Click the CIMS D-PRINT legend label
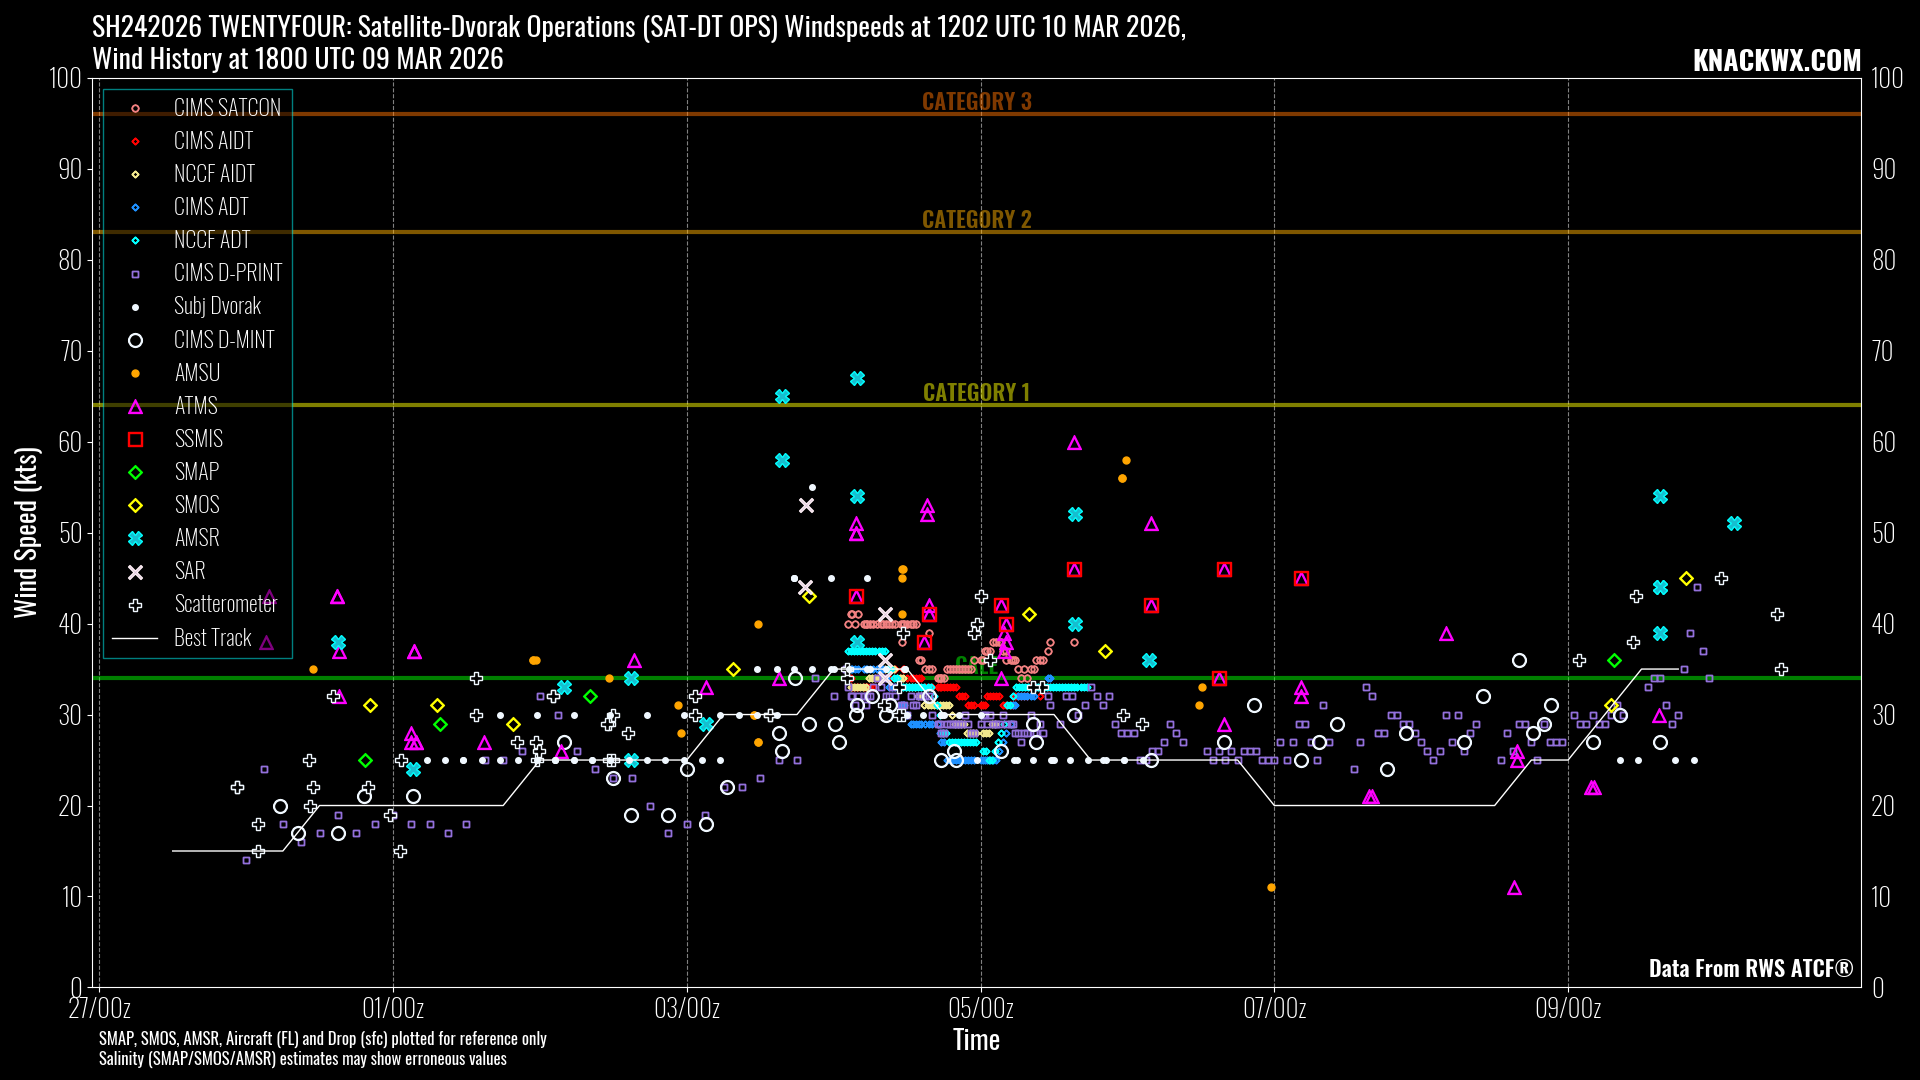The image size is (1920, 1080). pyautogui.click(x=228, y=273)
